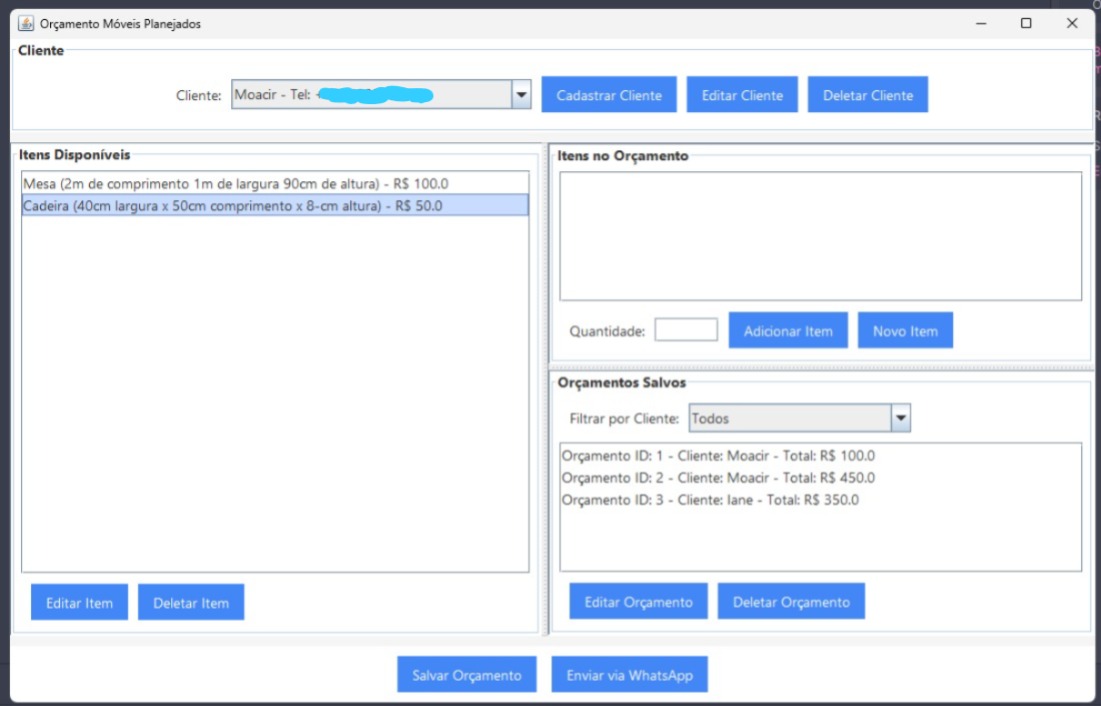The image size is (1101, 706).
Task: Focus the Quantidade input field
Action: pyautogui.click(x=685, y=331)
